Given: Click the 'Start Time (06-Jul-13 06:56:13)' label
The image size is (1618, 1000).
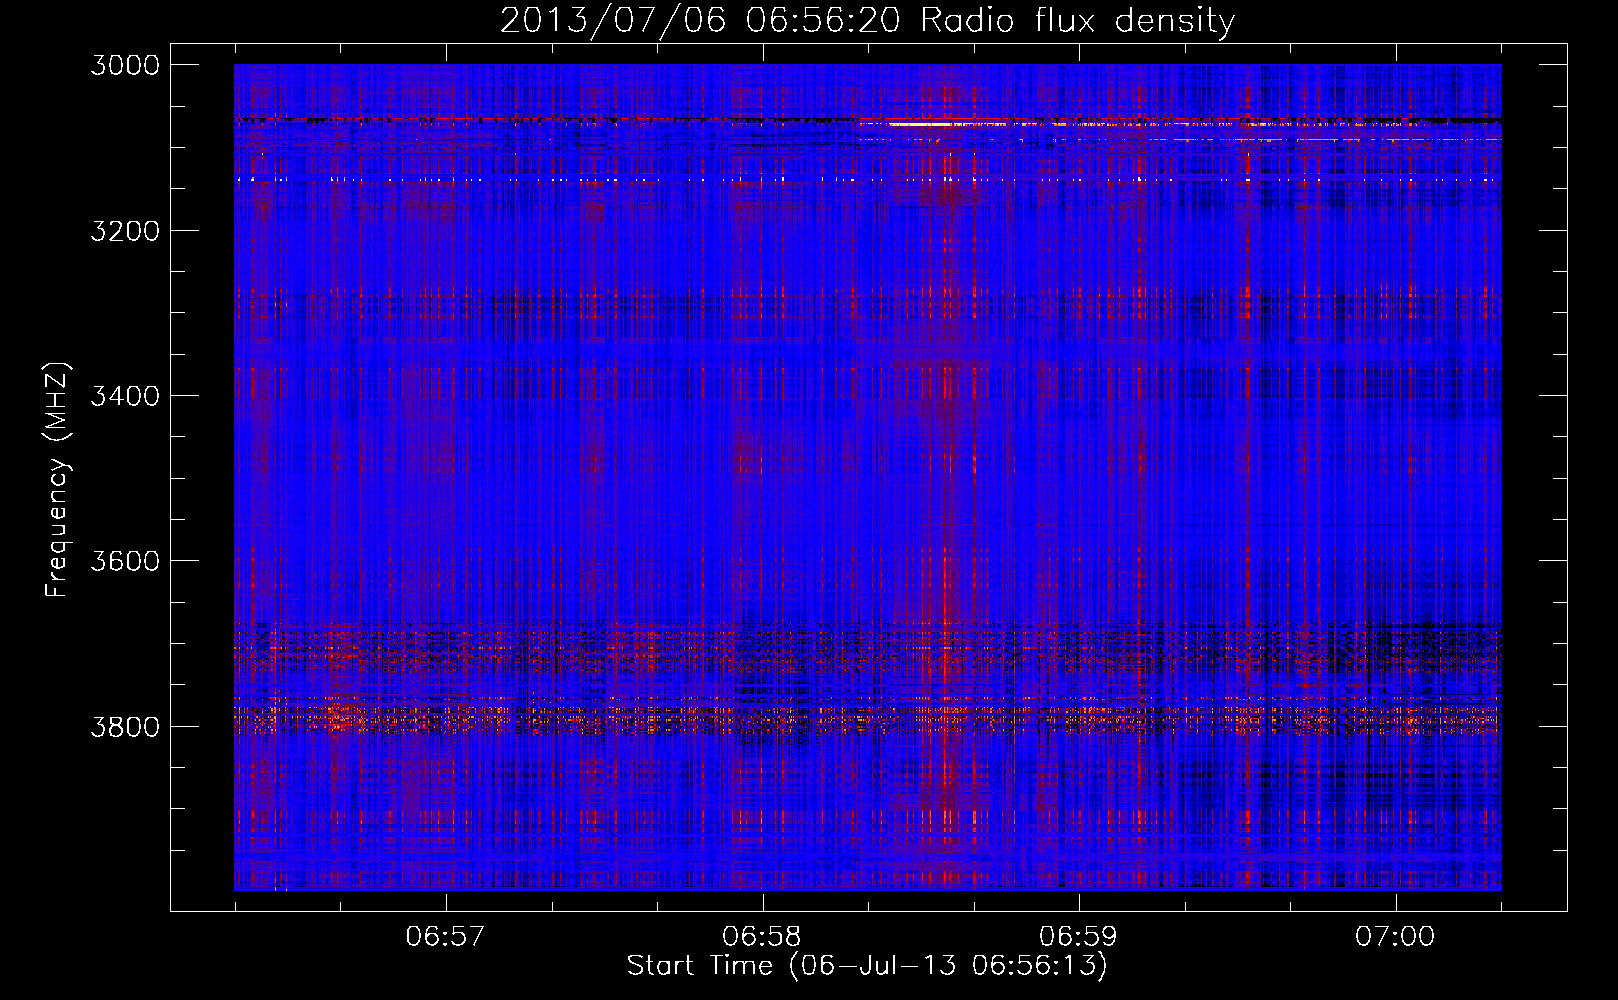Looking at the screenshot, I should (x=867, y=966).
